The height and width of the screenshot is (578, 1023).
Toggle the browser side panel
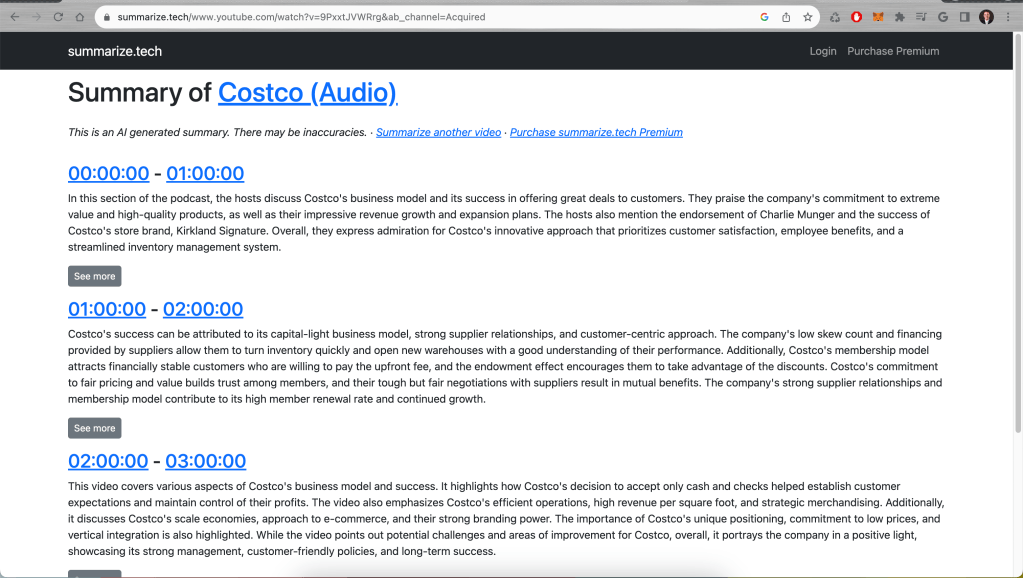[964, 17]
